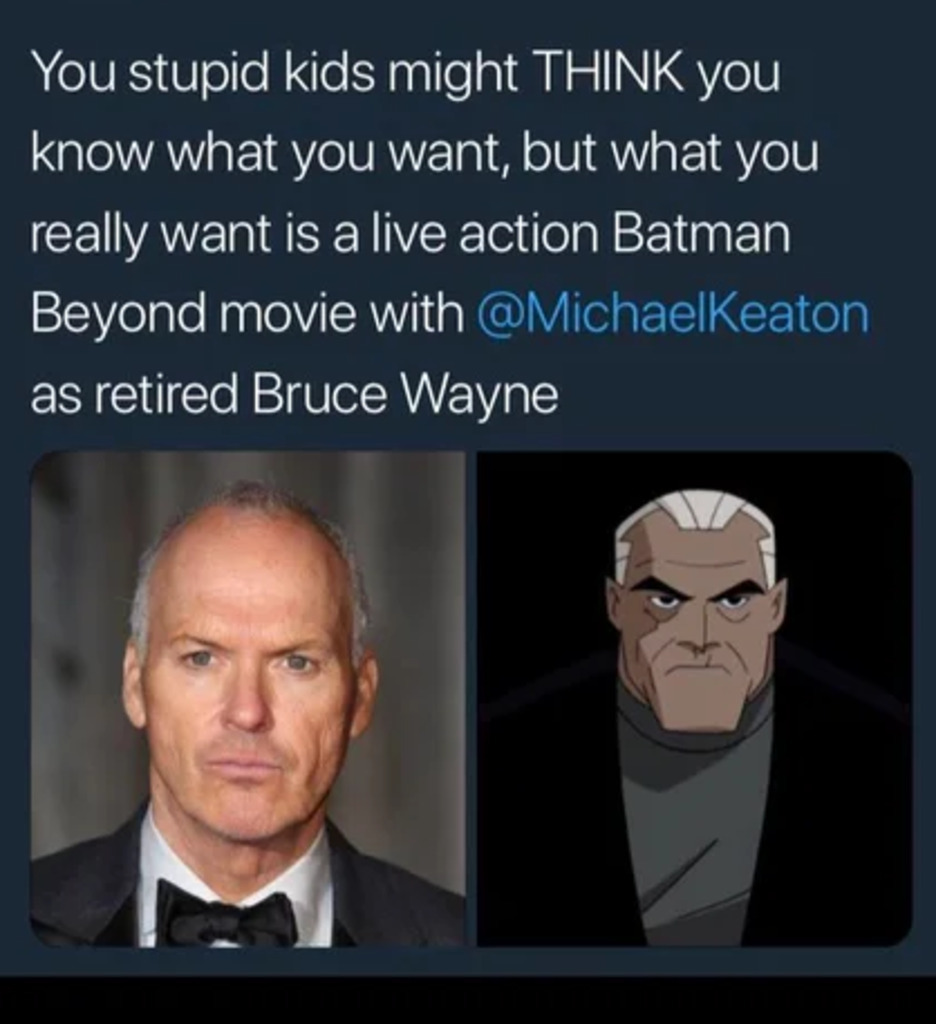This screenshot has height=1024, width=936.
Task: Click the word 'movie' in the tweet
Action: (x=283, y=314)
